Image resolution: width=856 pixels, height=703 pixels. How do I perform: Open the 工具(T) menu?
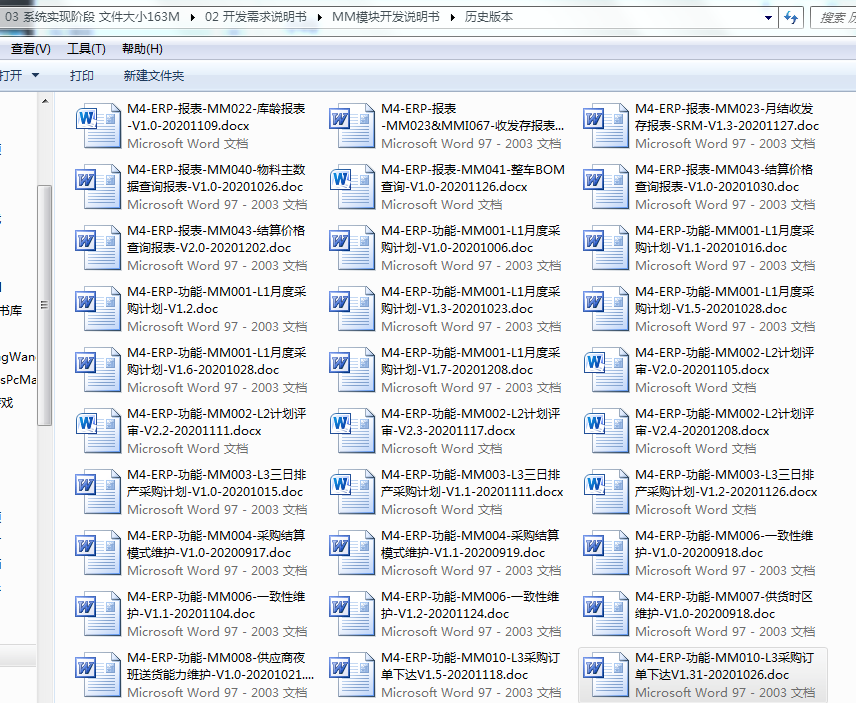(86, 49)
